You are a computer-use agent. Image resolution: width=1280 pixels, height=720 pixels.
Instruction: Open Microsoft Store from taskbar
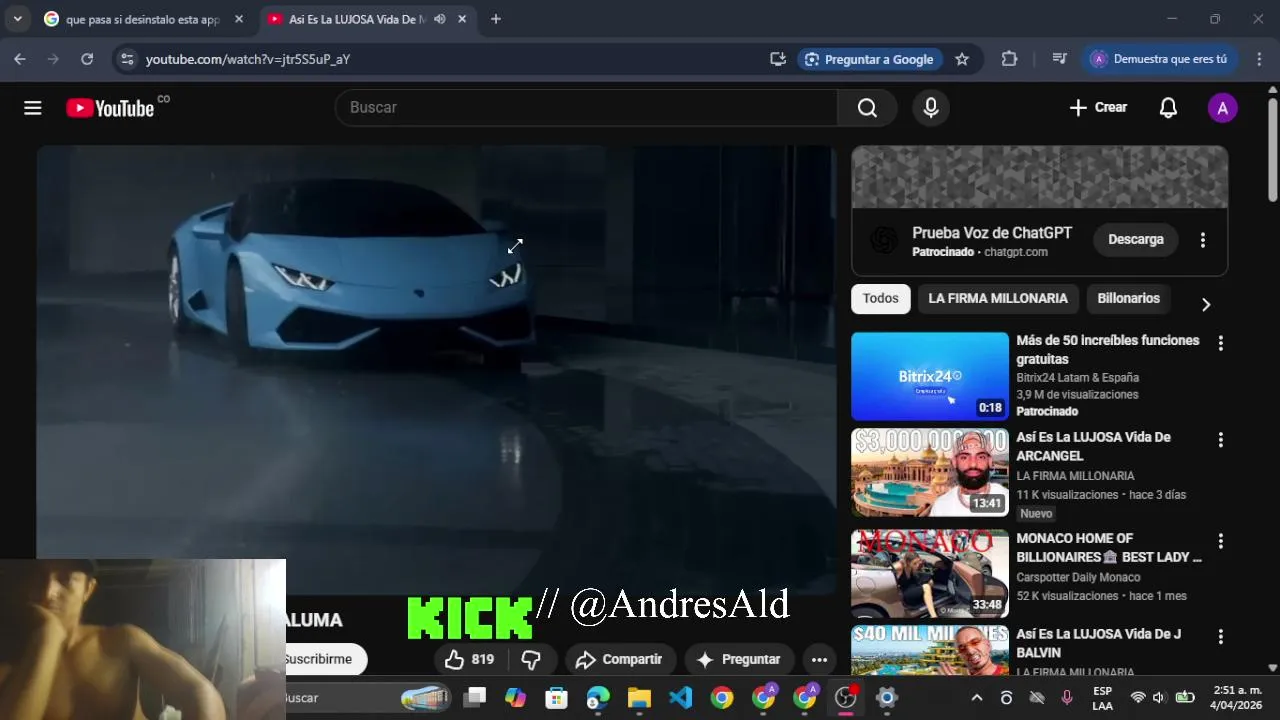click(x=556, y=697)
